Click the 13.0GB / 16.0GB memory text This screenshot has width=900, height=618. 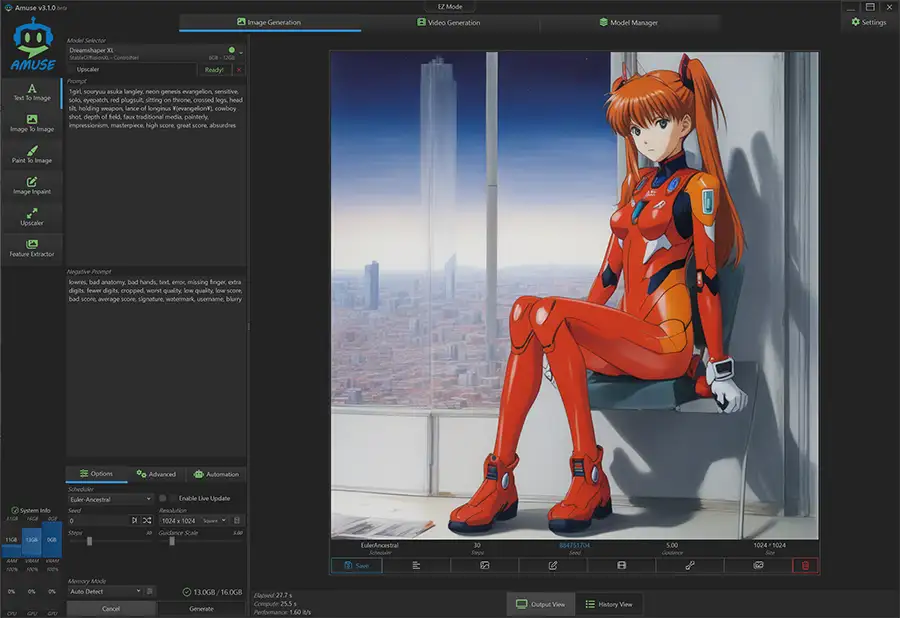point(218,592)
